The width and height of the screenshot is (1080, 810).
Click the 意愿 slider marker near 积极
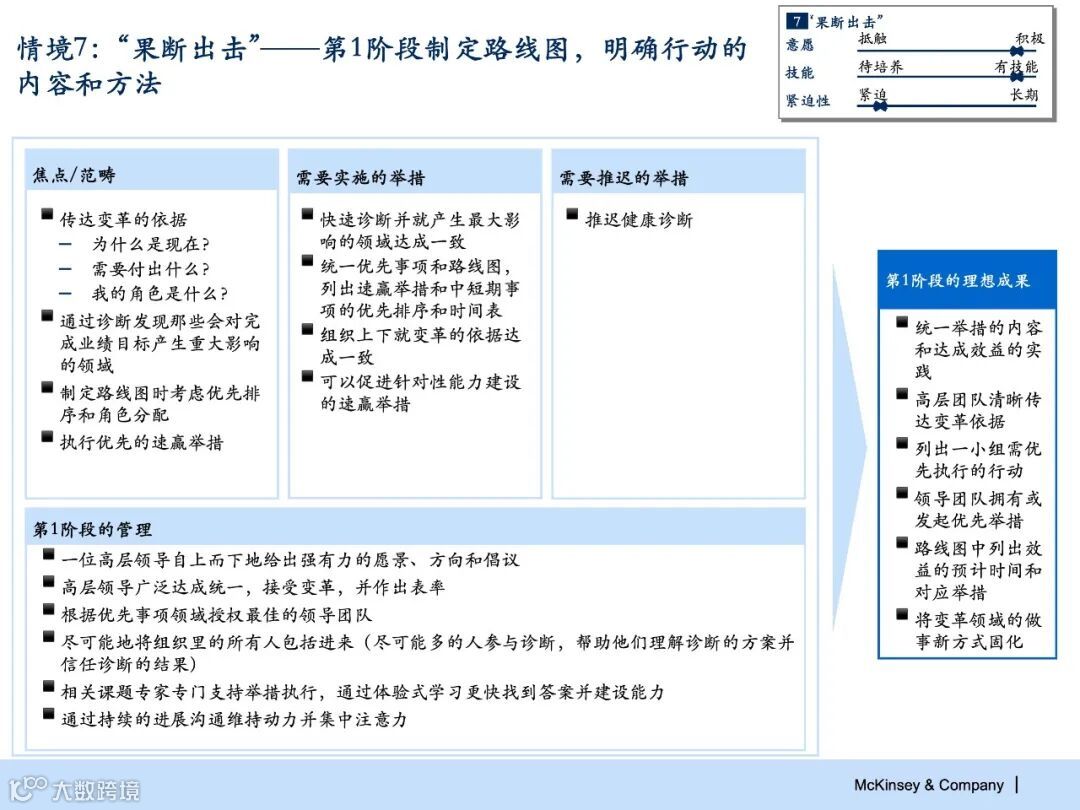click(1017, 52)
